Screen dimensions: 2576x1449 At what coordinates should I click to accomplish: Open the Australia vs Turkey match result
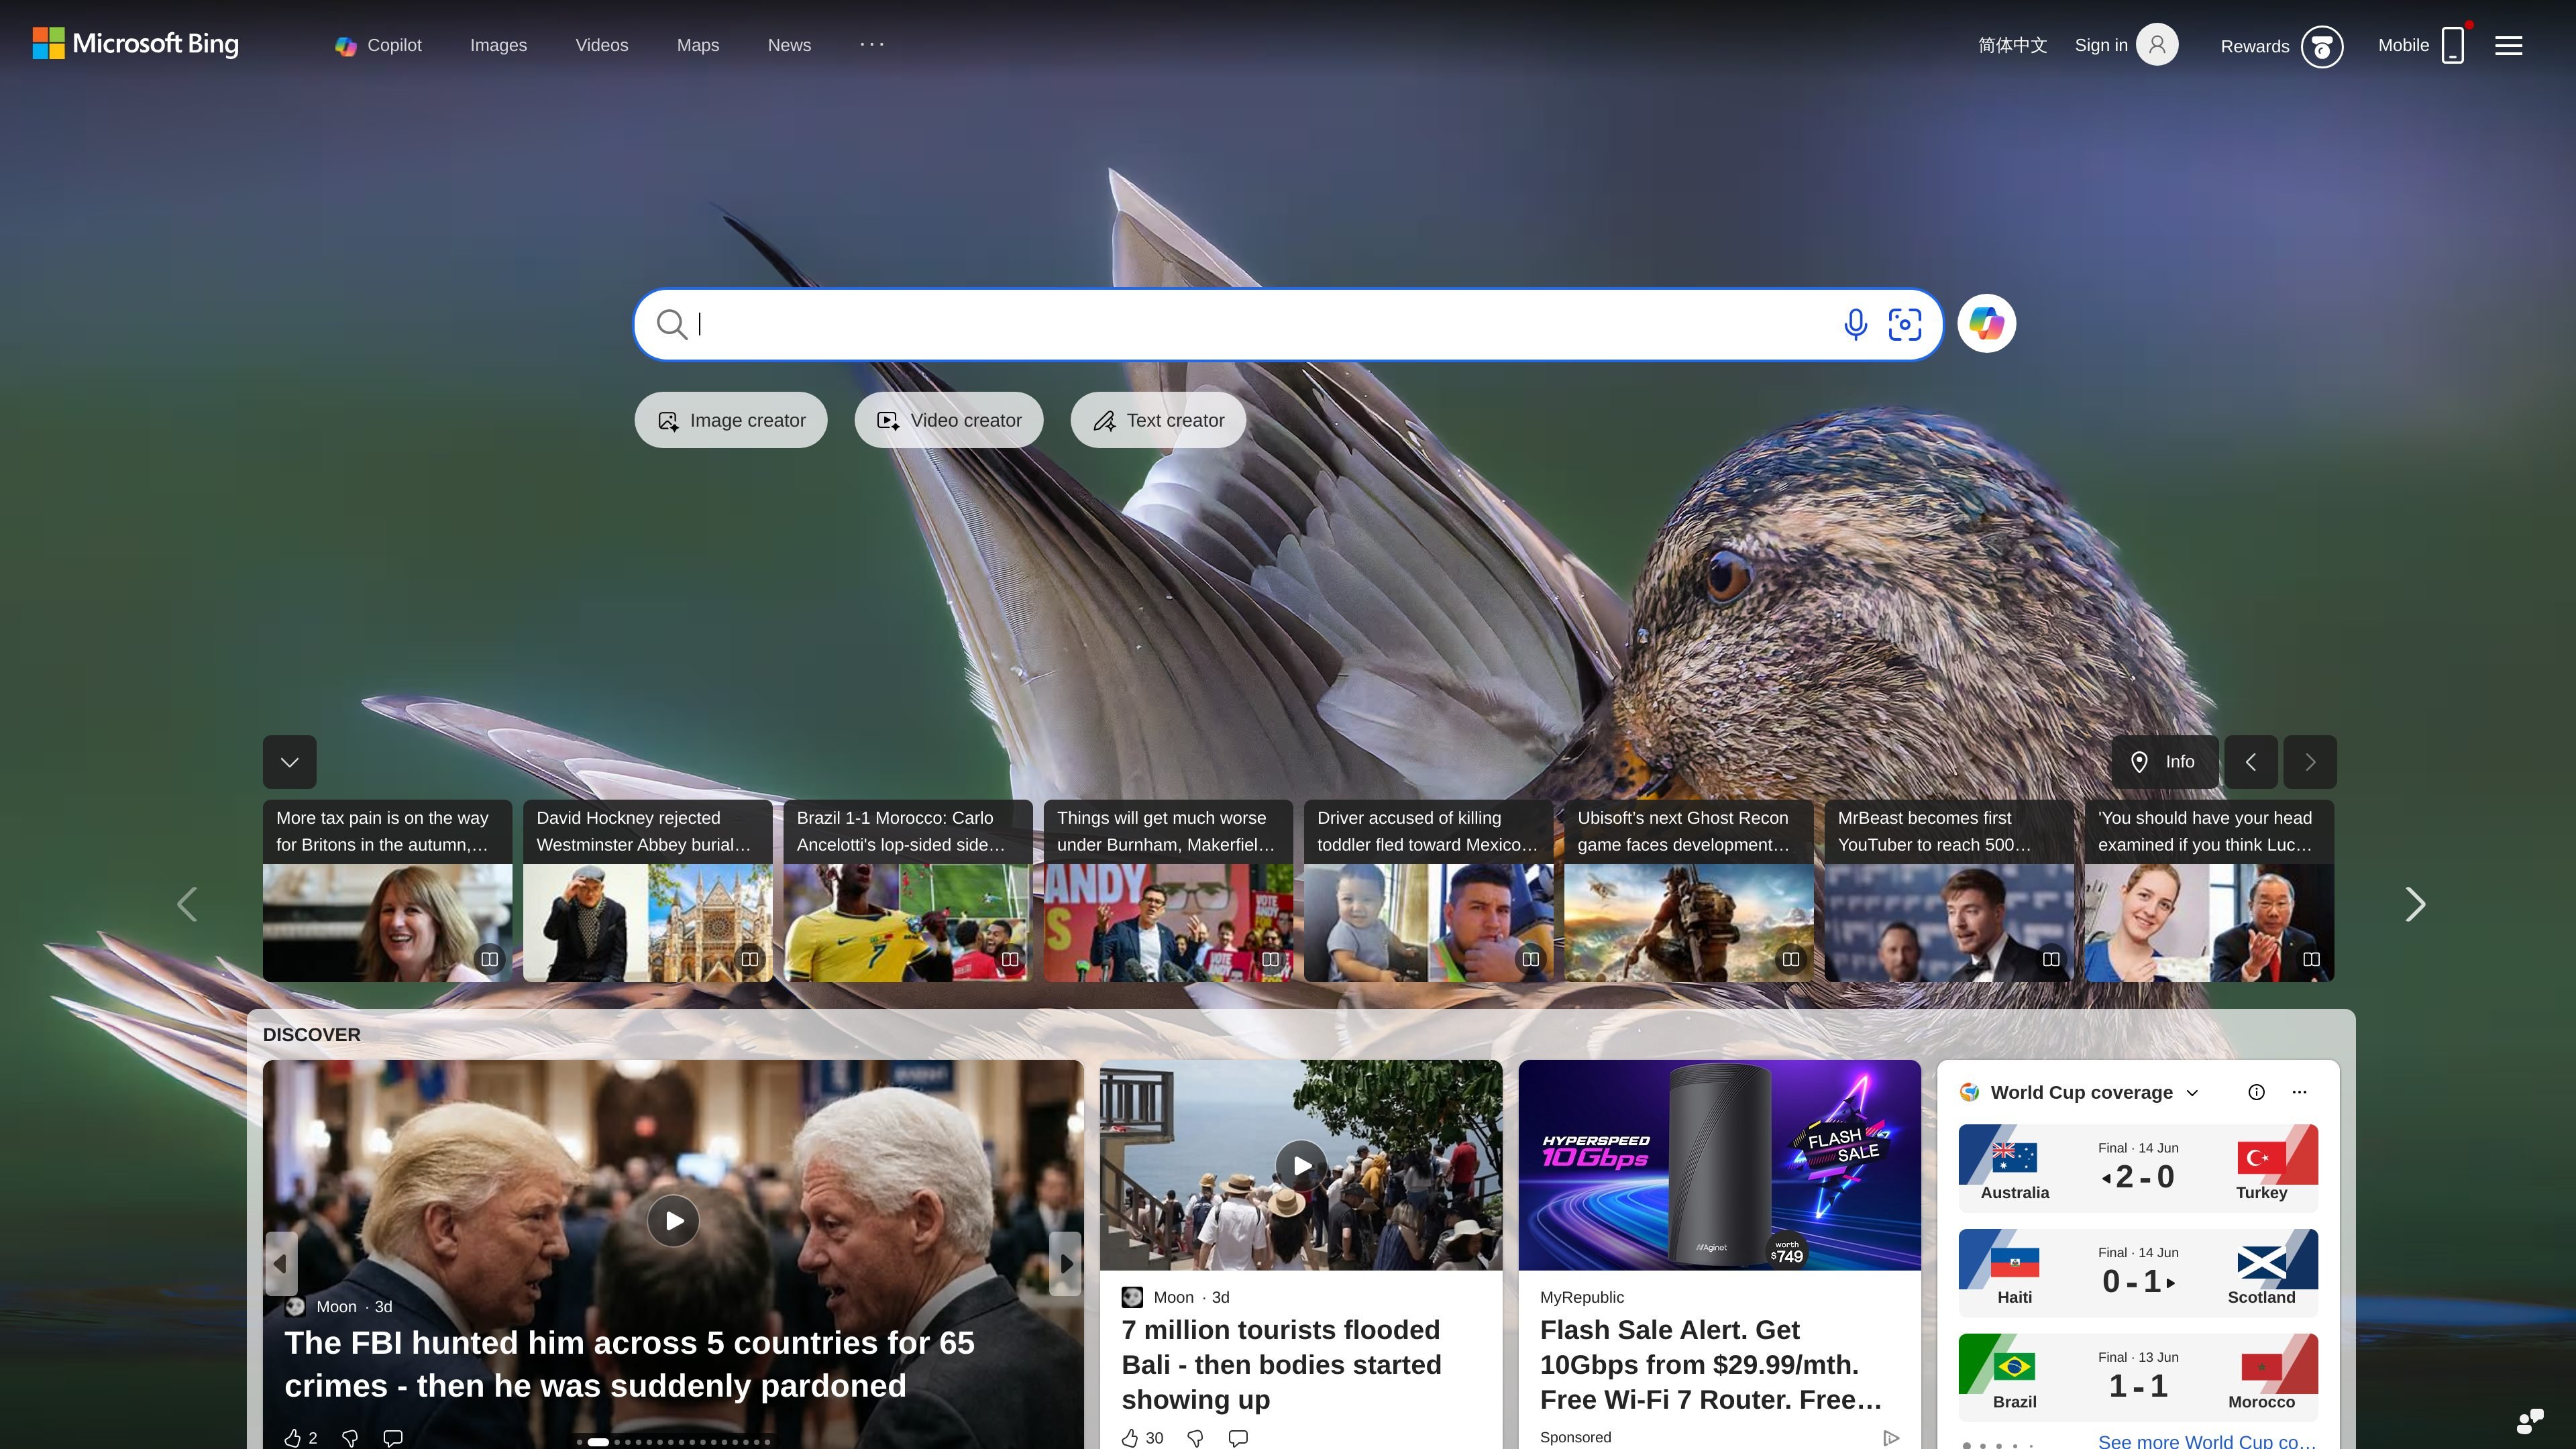pyautogui.click(x=2138, y=1167)
